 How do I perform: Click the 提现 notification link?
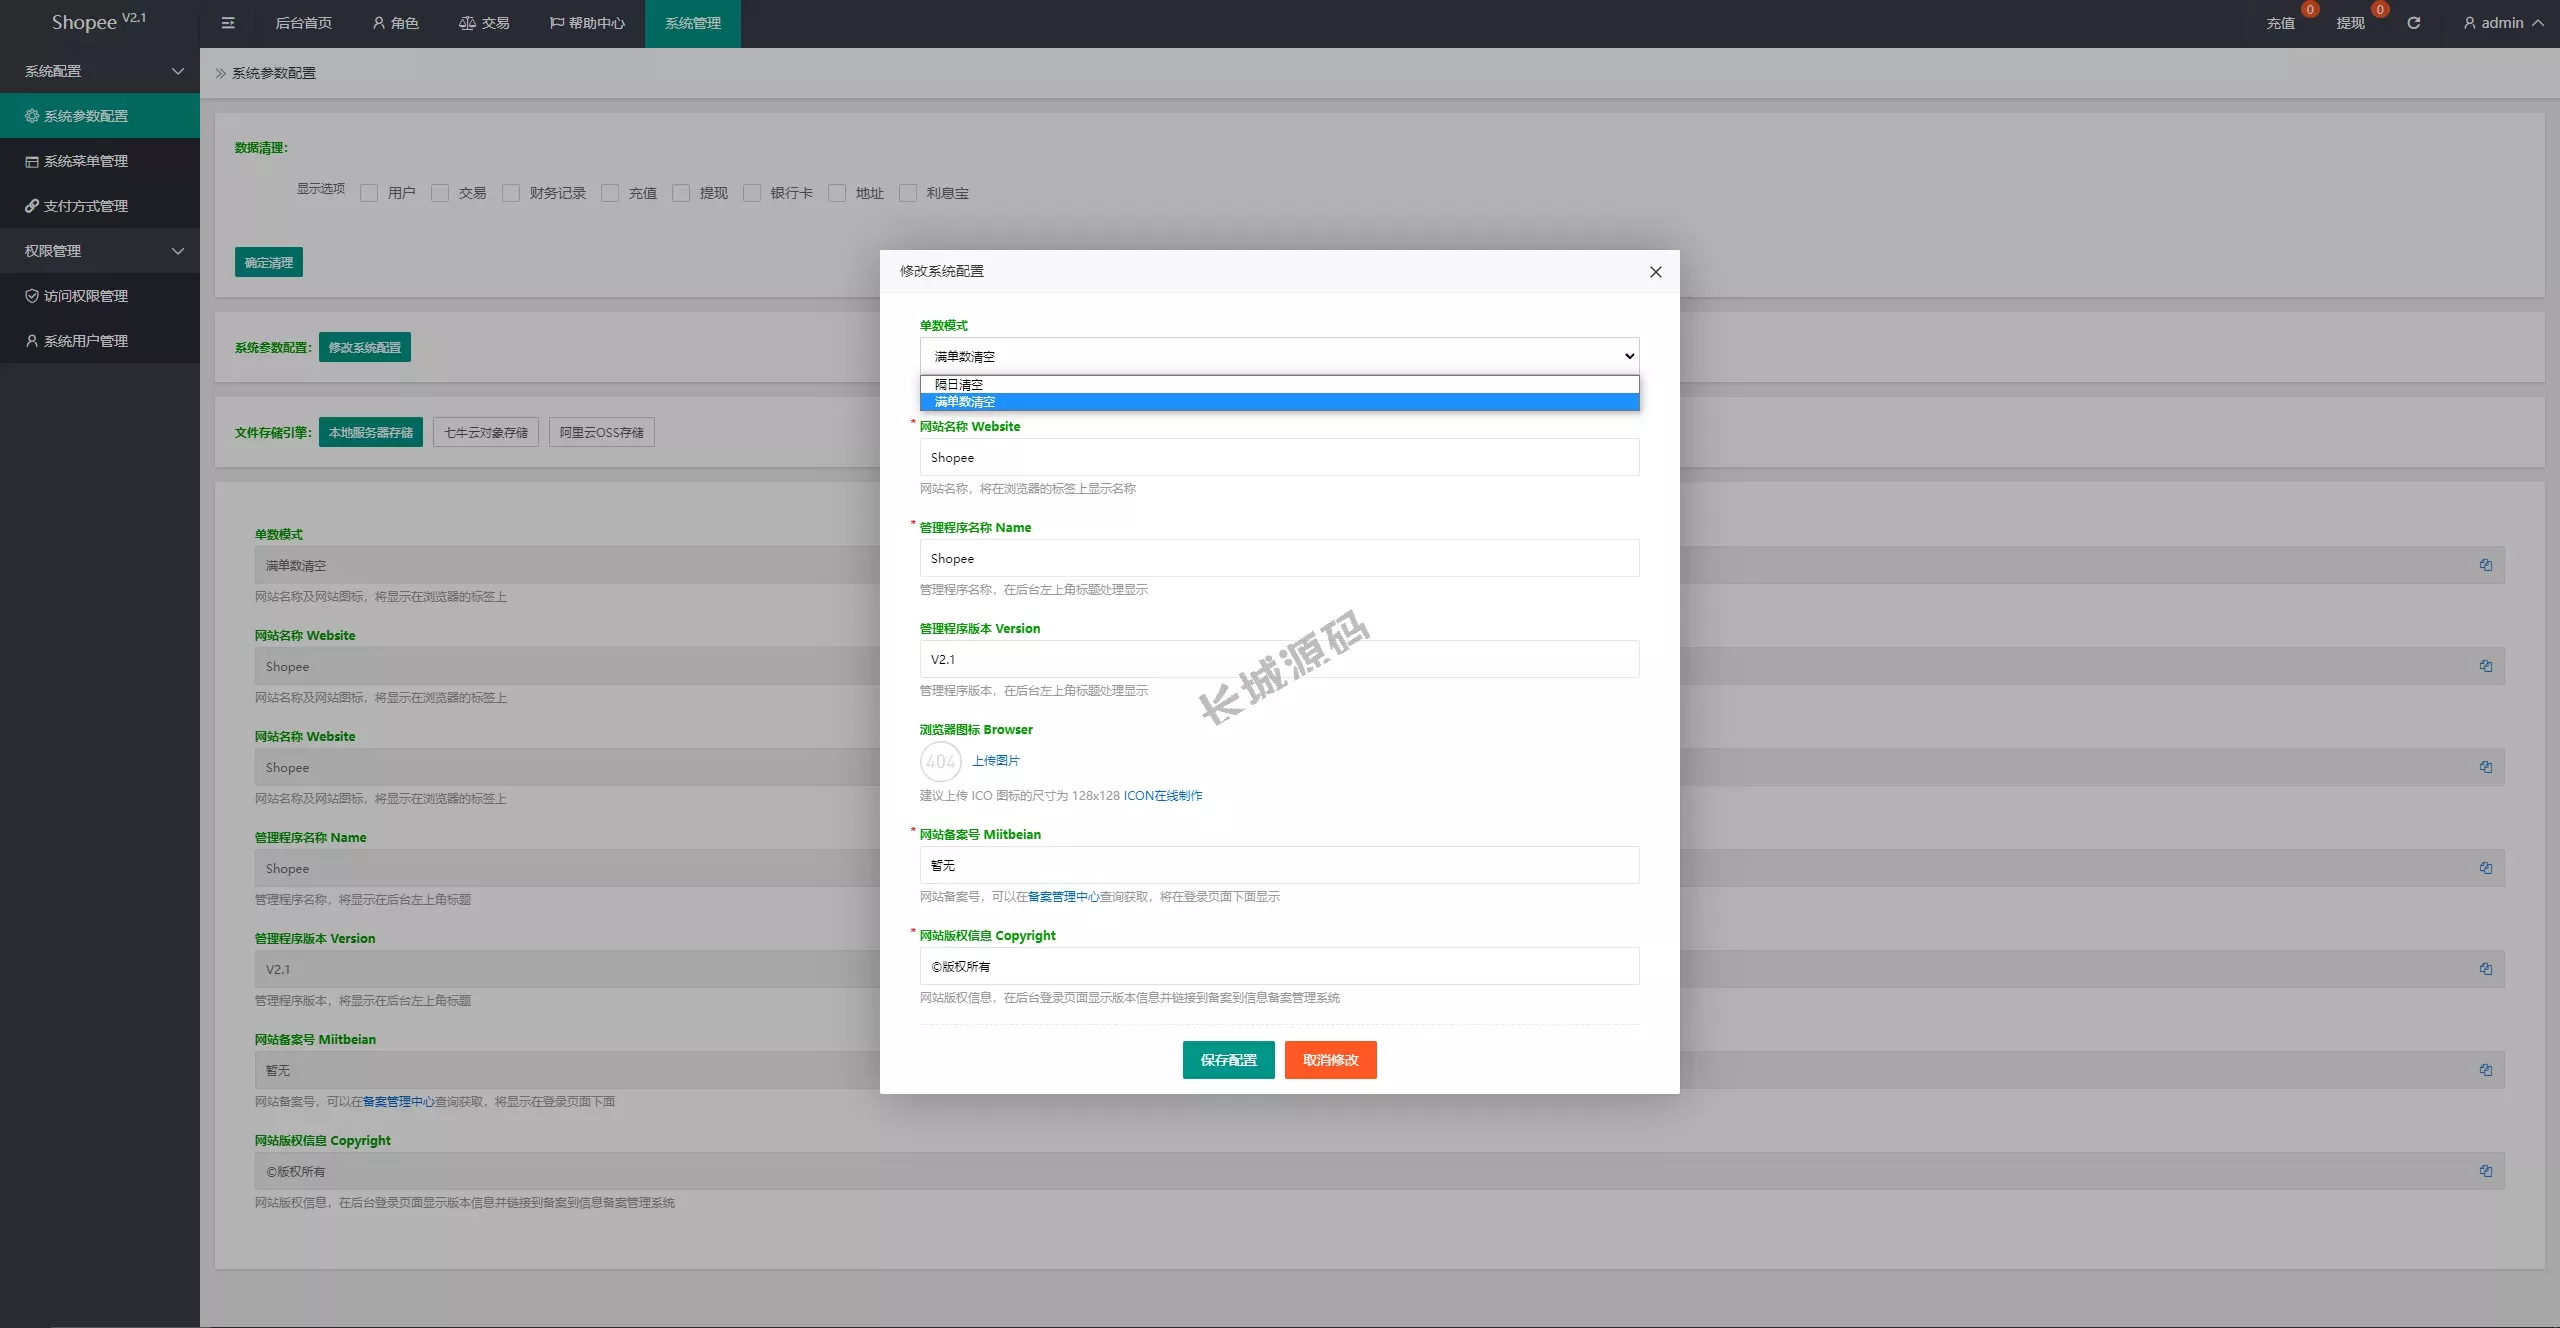click(x=2351, y=23)
